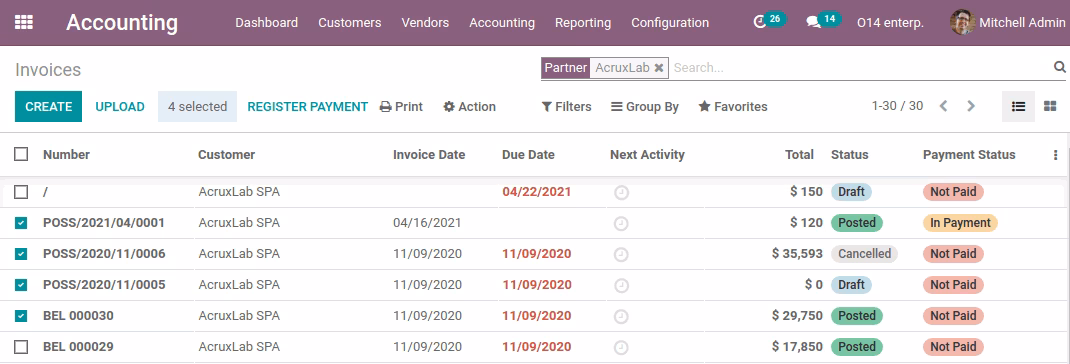Open the Accounting top menu
1070x364 pixels.
point(502,23)
